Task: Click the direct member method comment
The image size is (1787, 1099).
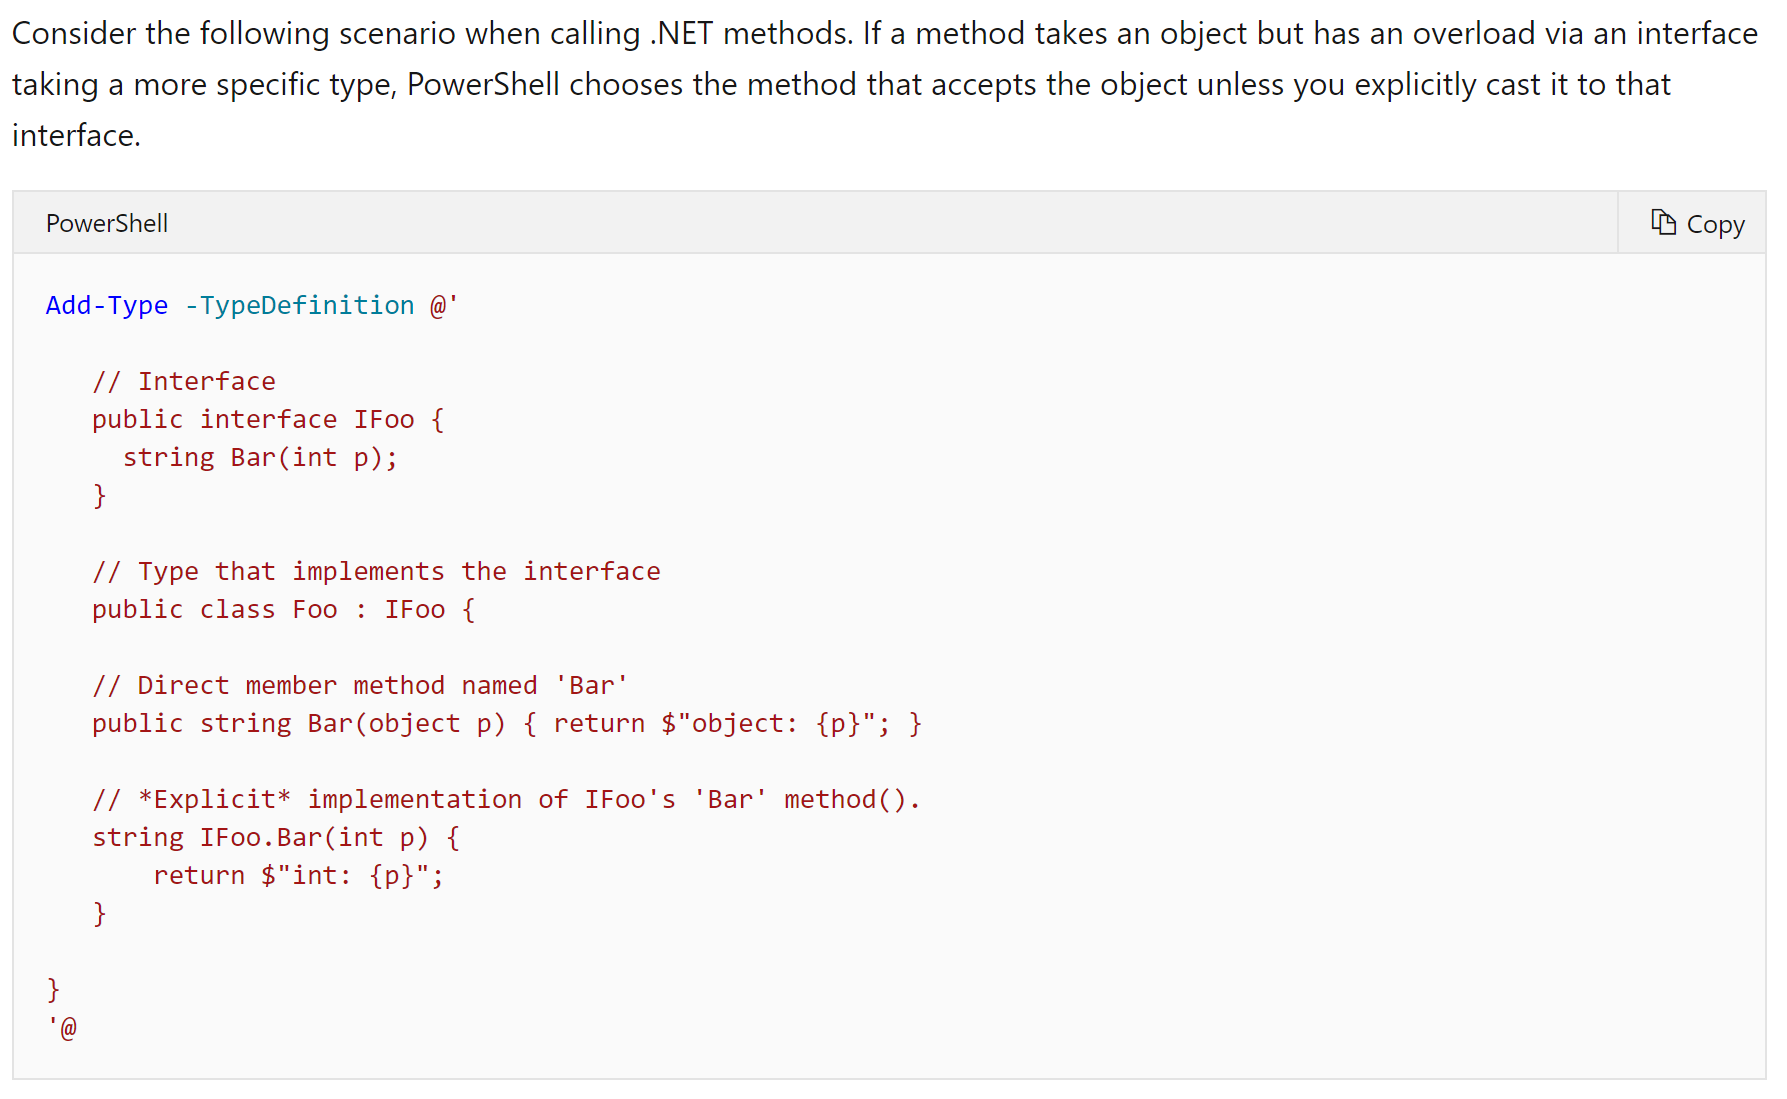Action: 359,684
